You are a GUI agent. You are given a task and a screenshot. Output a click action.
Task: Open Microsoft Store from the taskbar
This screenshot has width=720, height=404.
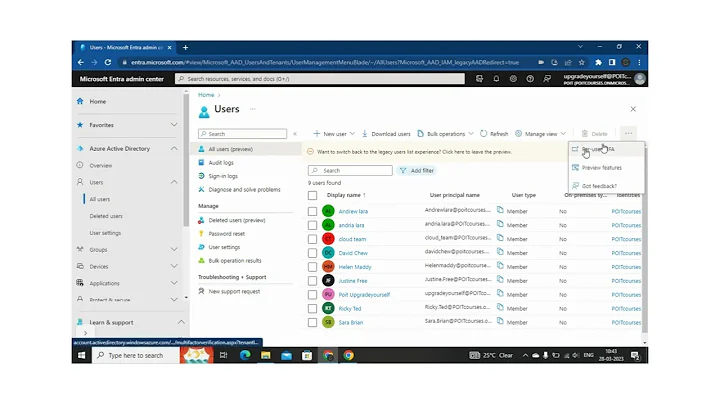click(x=307, y=355)
